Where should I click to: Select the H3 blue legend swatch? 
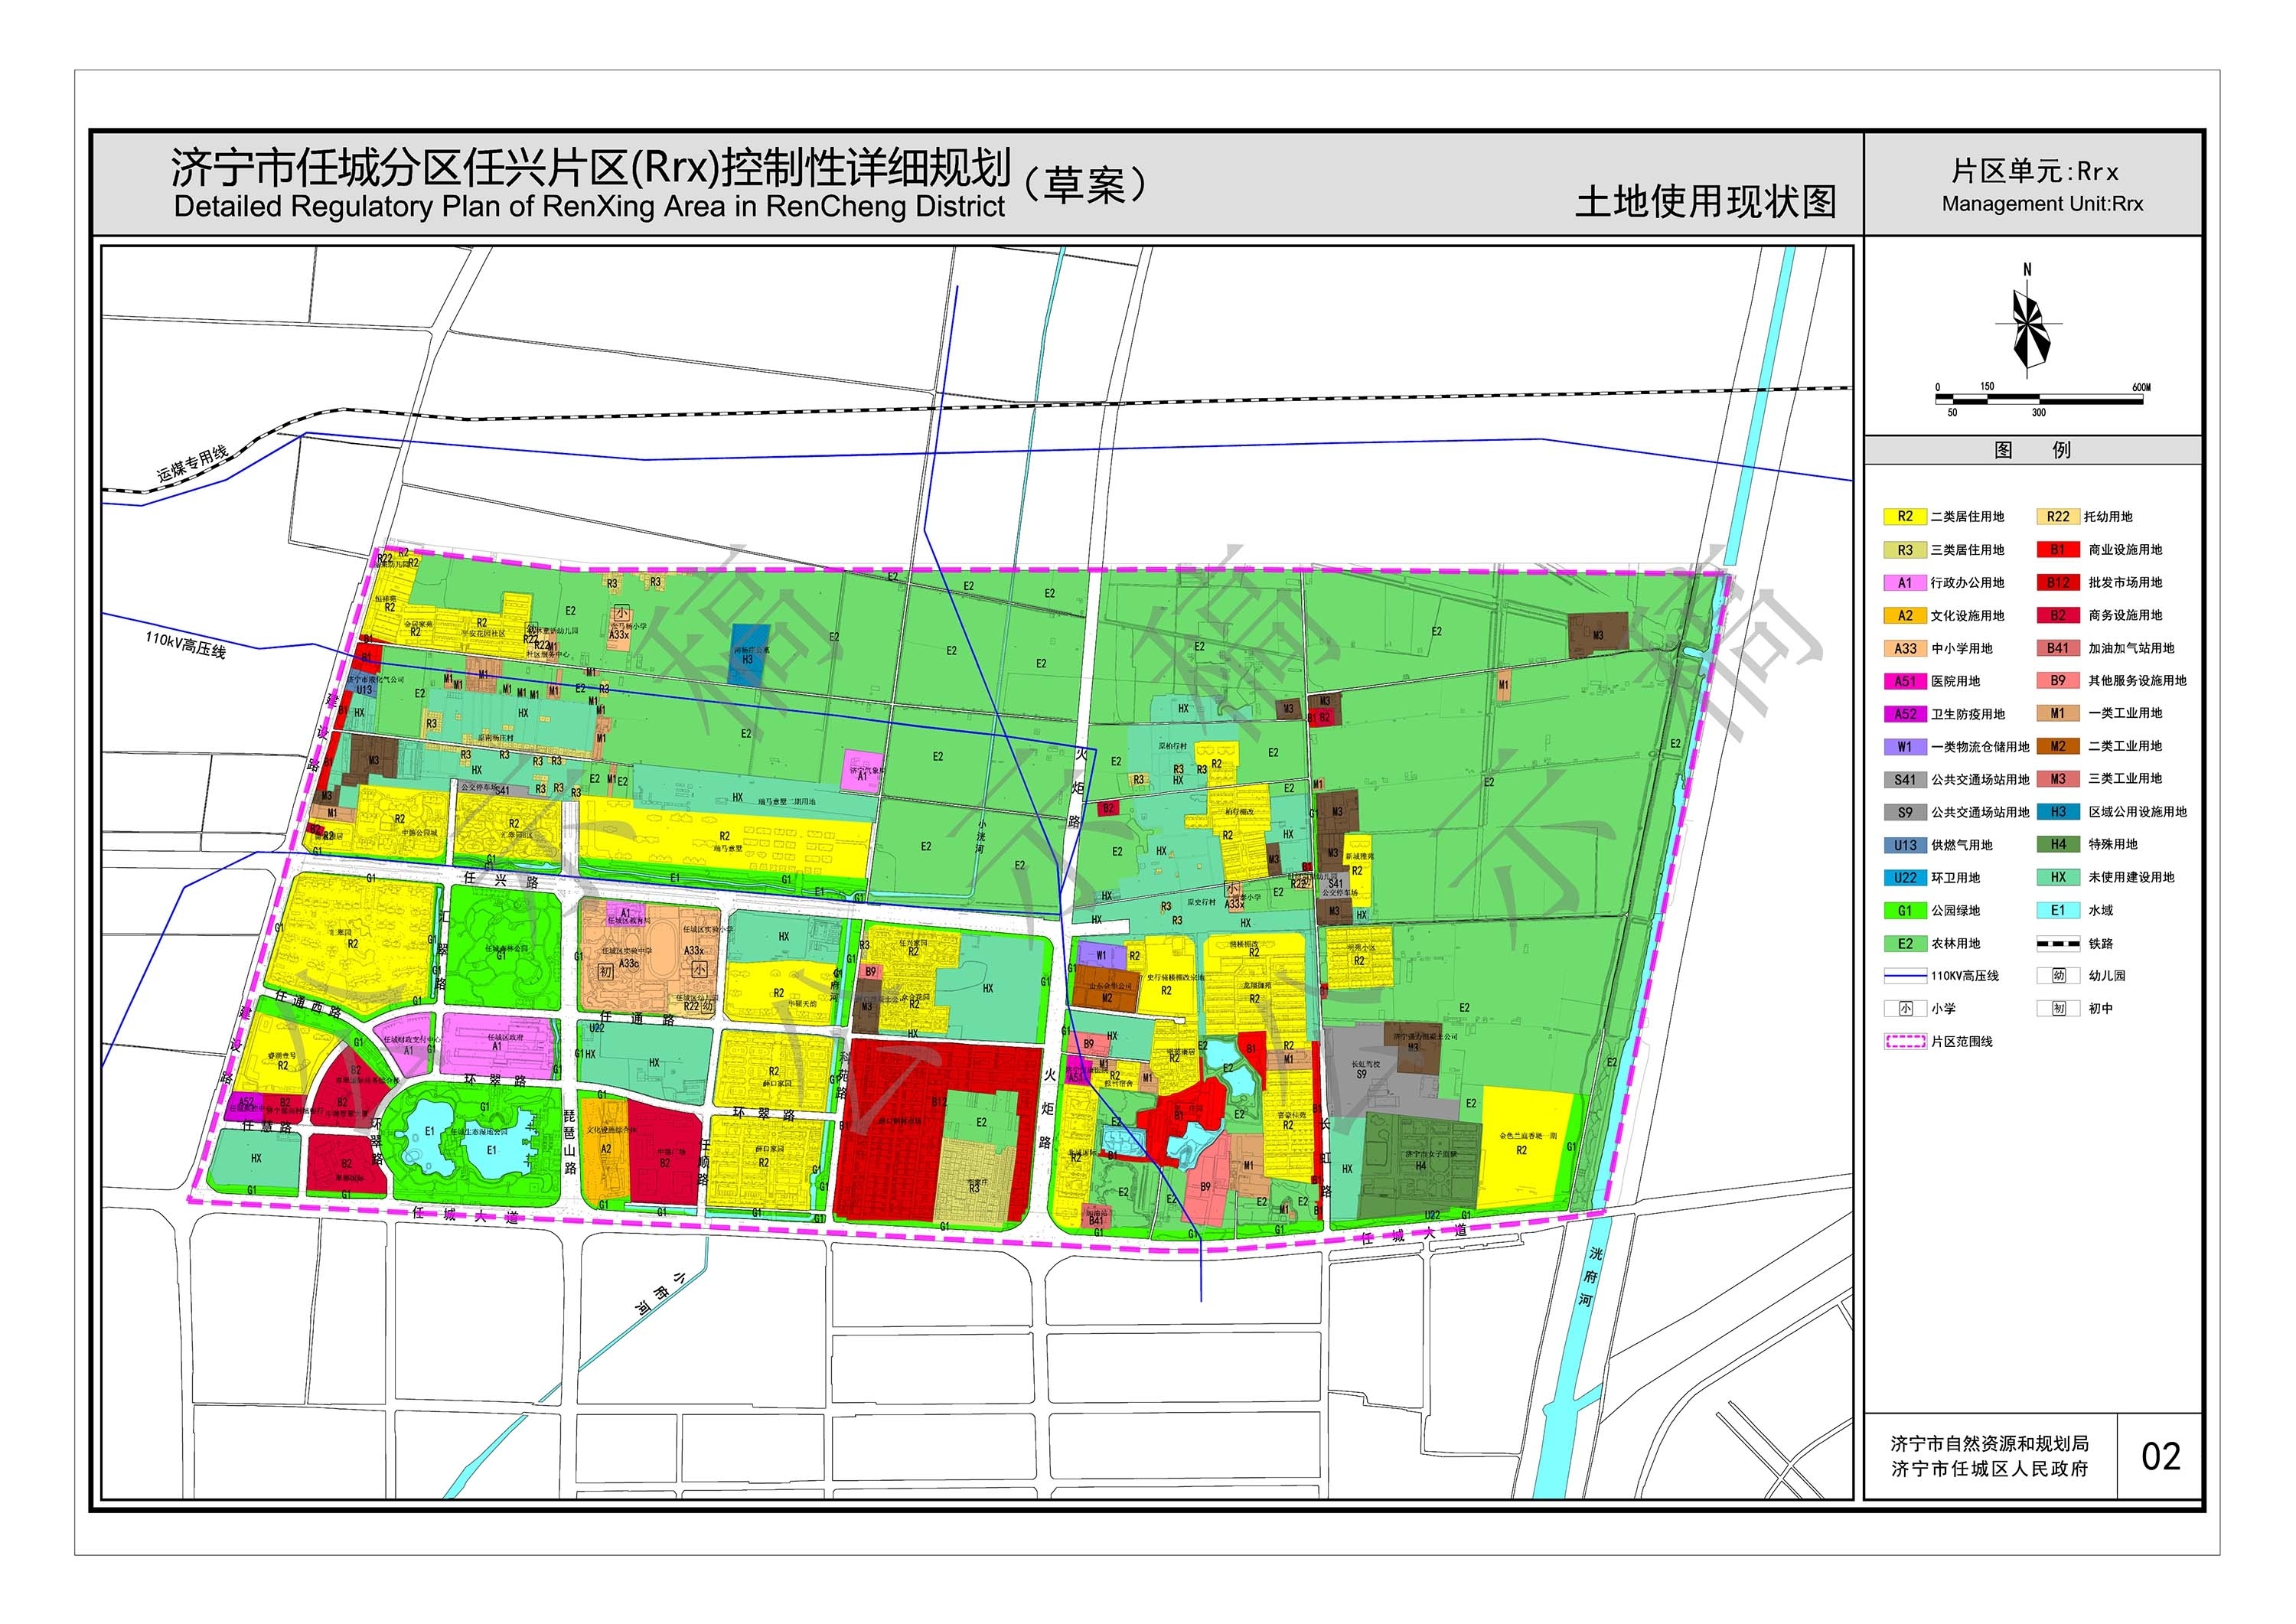pos(2059,812)
